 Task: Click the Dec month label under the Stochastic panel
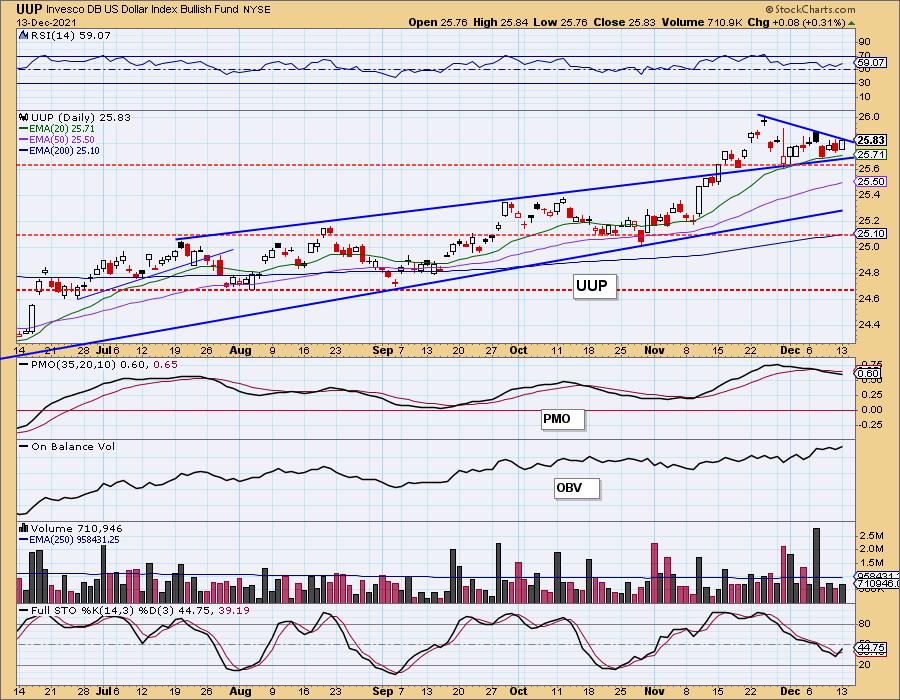coord(790,691)
